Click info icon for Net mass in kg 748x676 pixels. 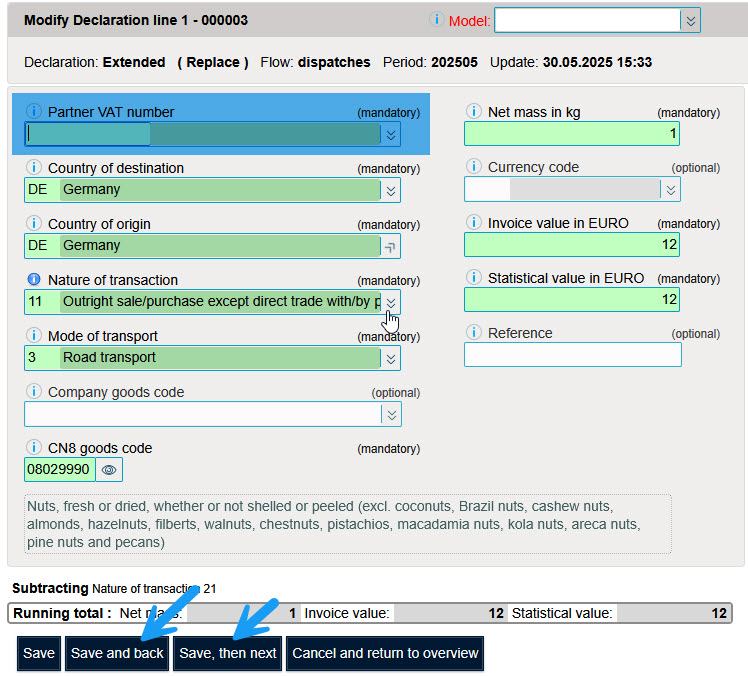coord(473,111)
